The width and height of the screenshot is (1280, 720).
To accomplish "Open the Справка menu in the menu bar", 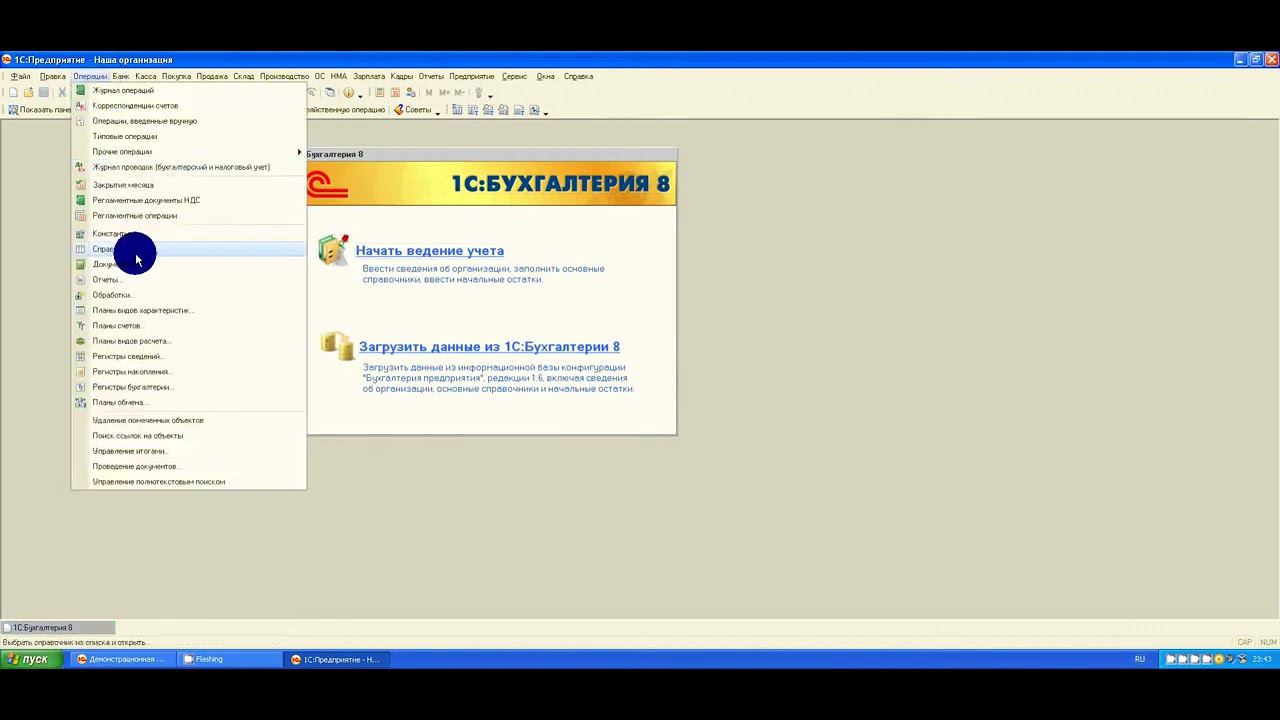I will tap(578, 76).
